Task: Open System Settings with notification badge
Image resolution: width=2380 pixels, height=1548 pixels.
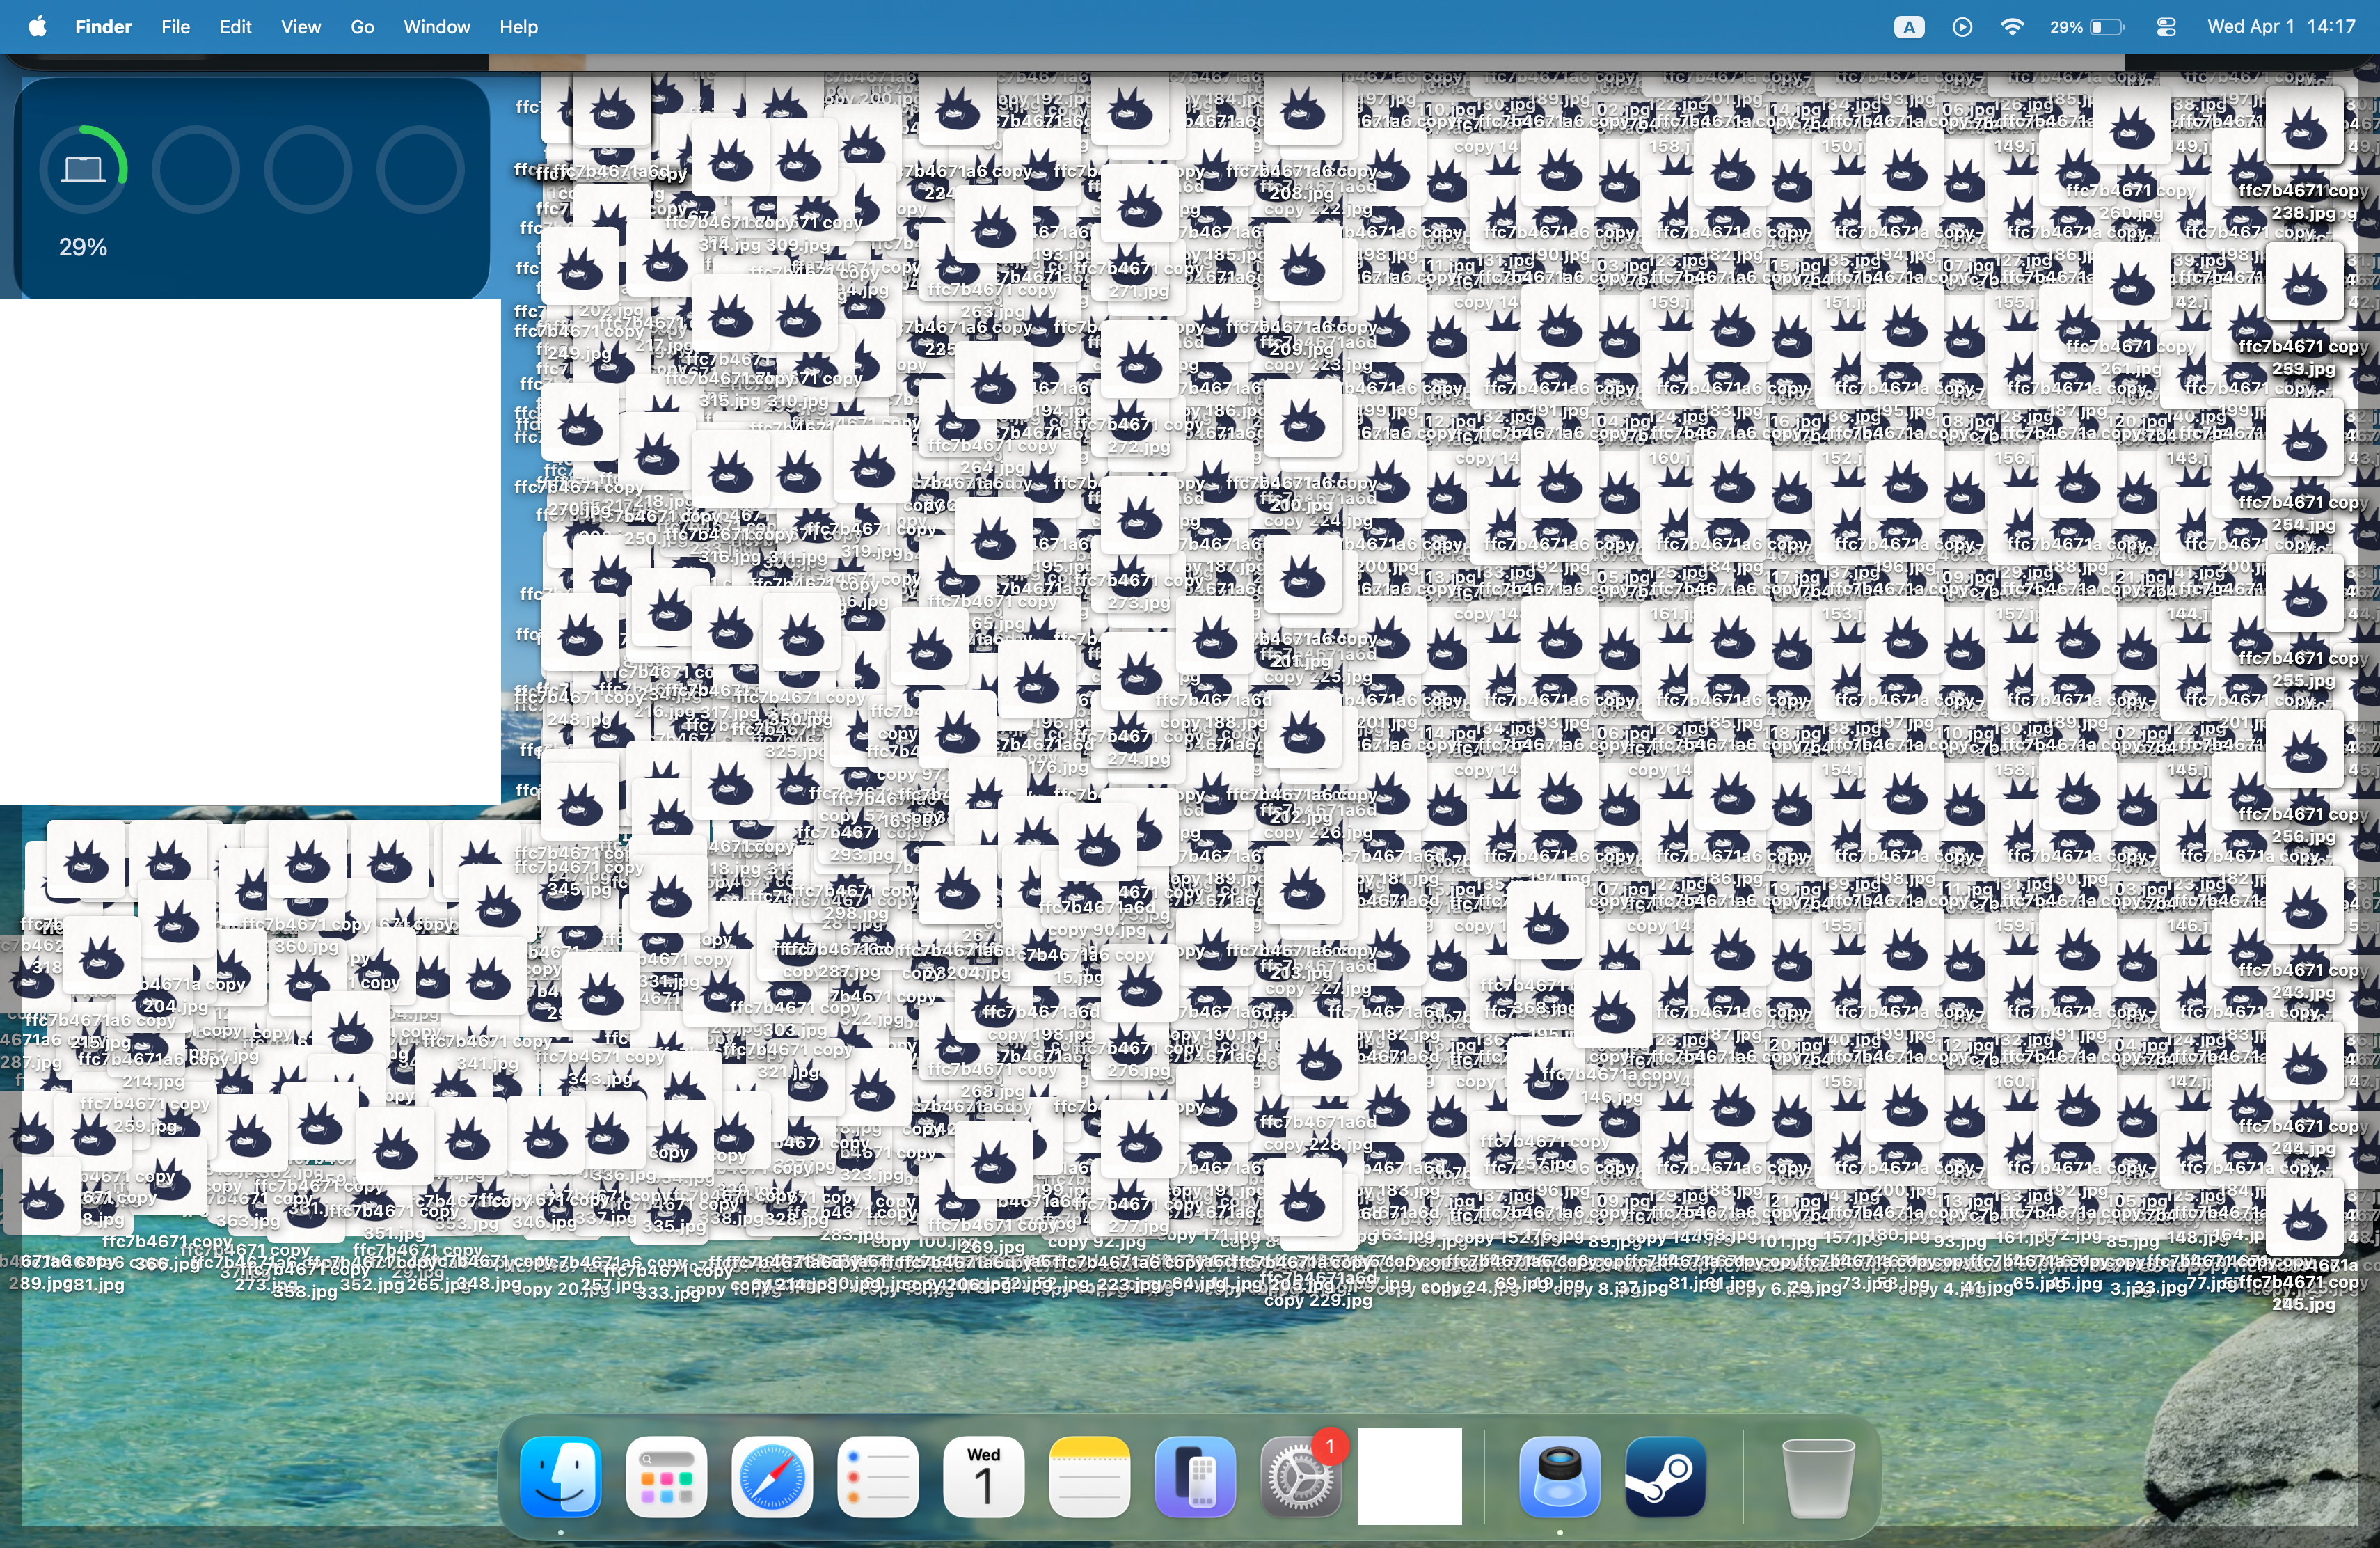Action: [x=1300, y=1476]
